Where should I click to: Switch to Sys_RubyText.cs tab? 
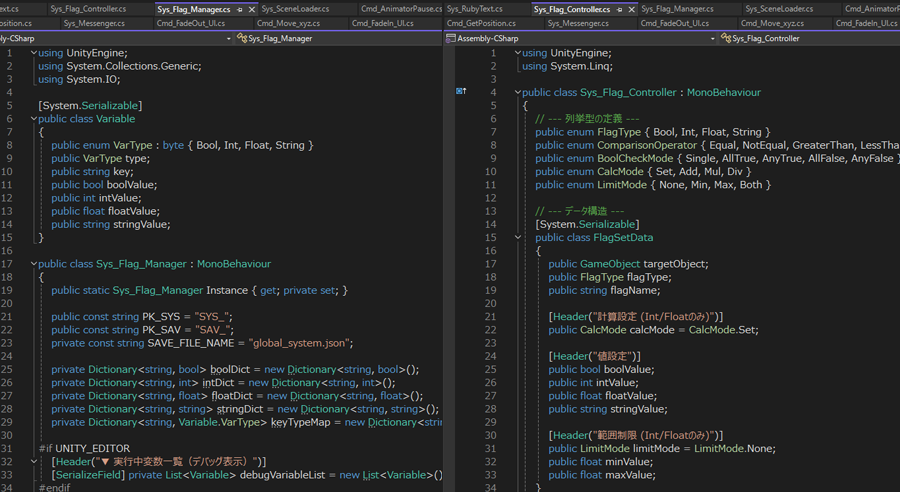pos(474,9)
